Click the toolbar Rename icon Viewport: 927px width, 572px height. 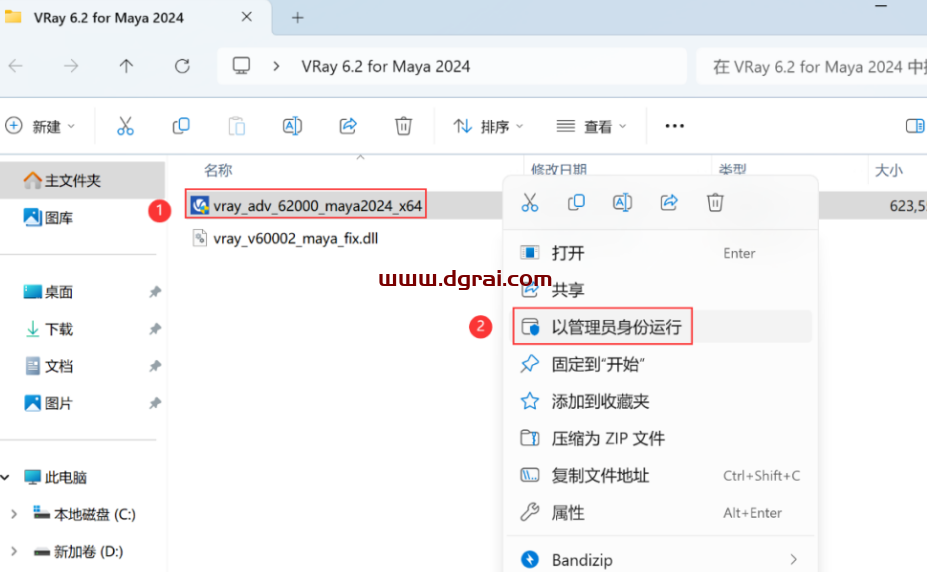click(292, 126)
